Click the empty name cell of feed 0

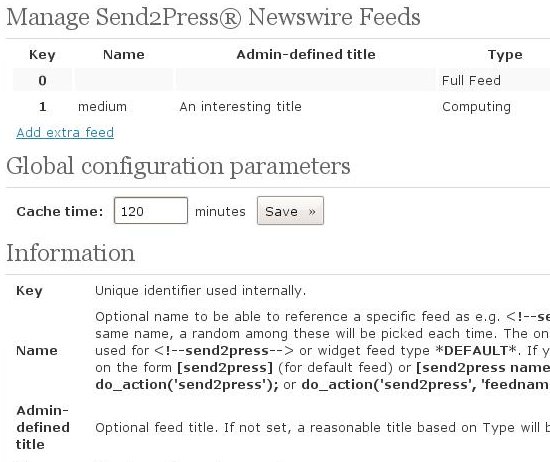coord(124,80)
